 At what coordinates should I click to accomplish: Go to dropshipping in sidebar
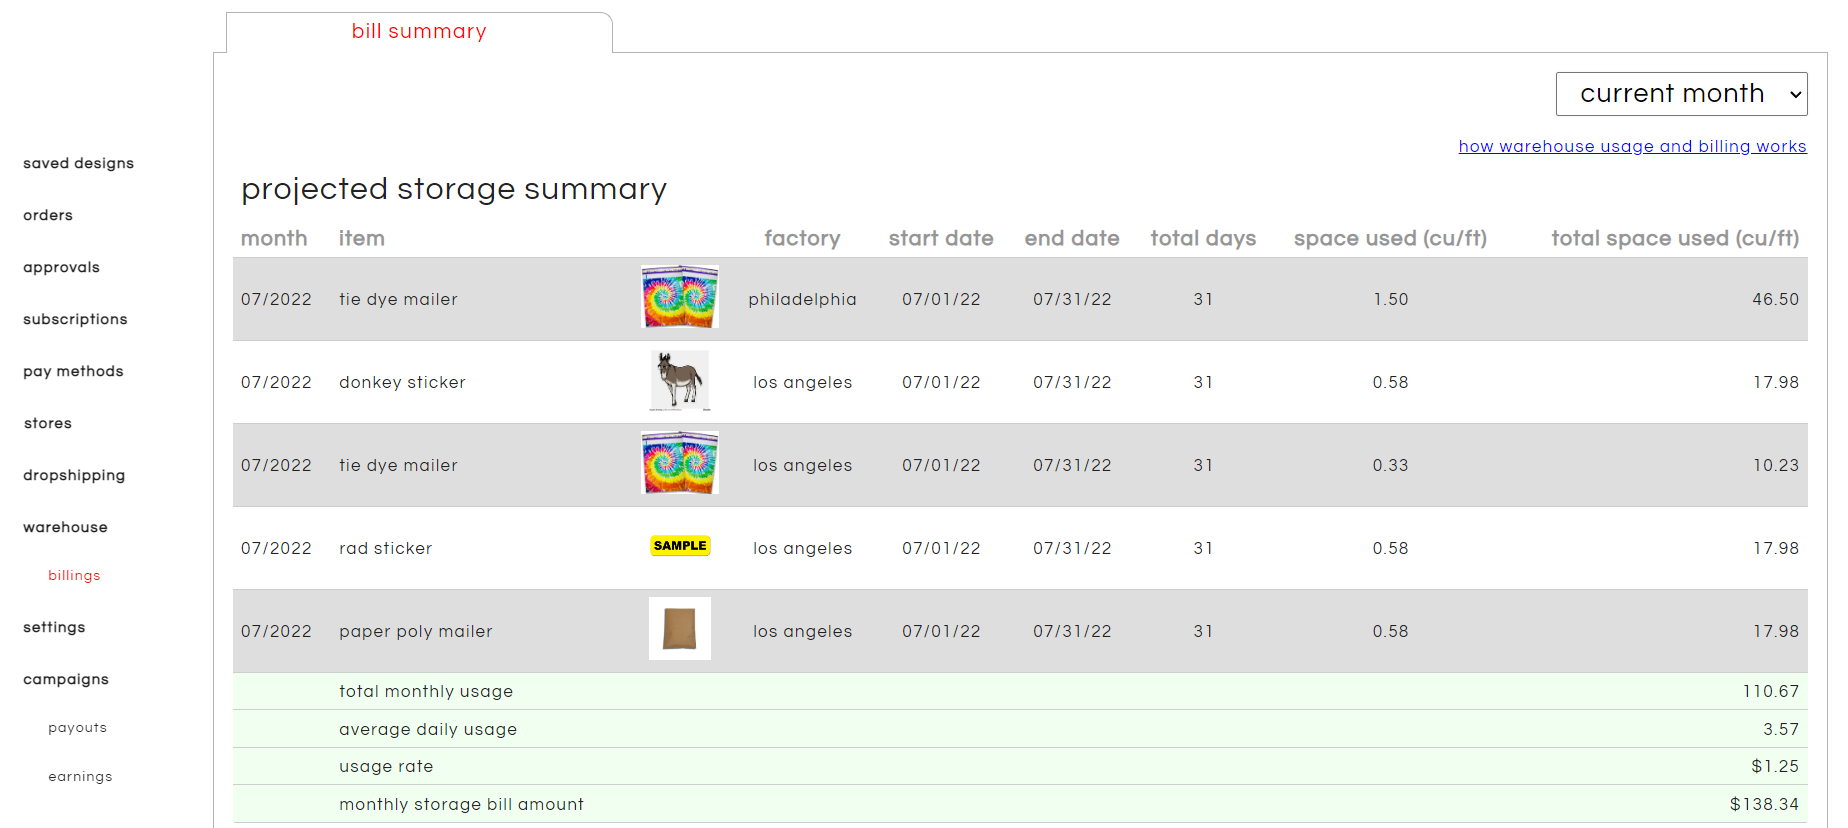(x=74, y=475)
